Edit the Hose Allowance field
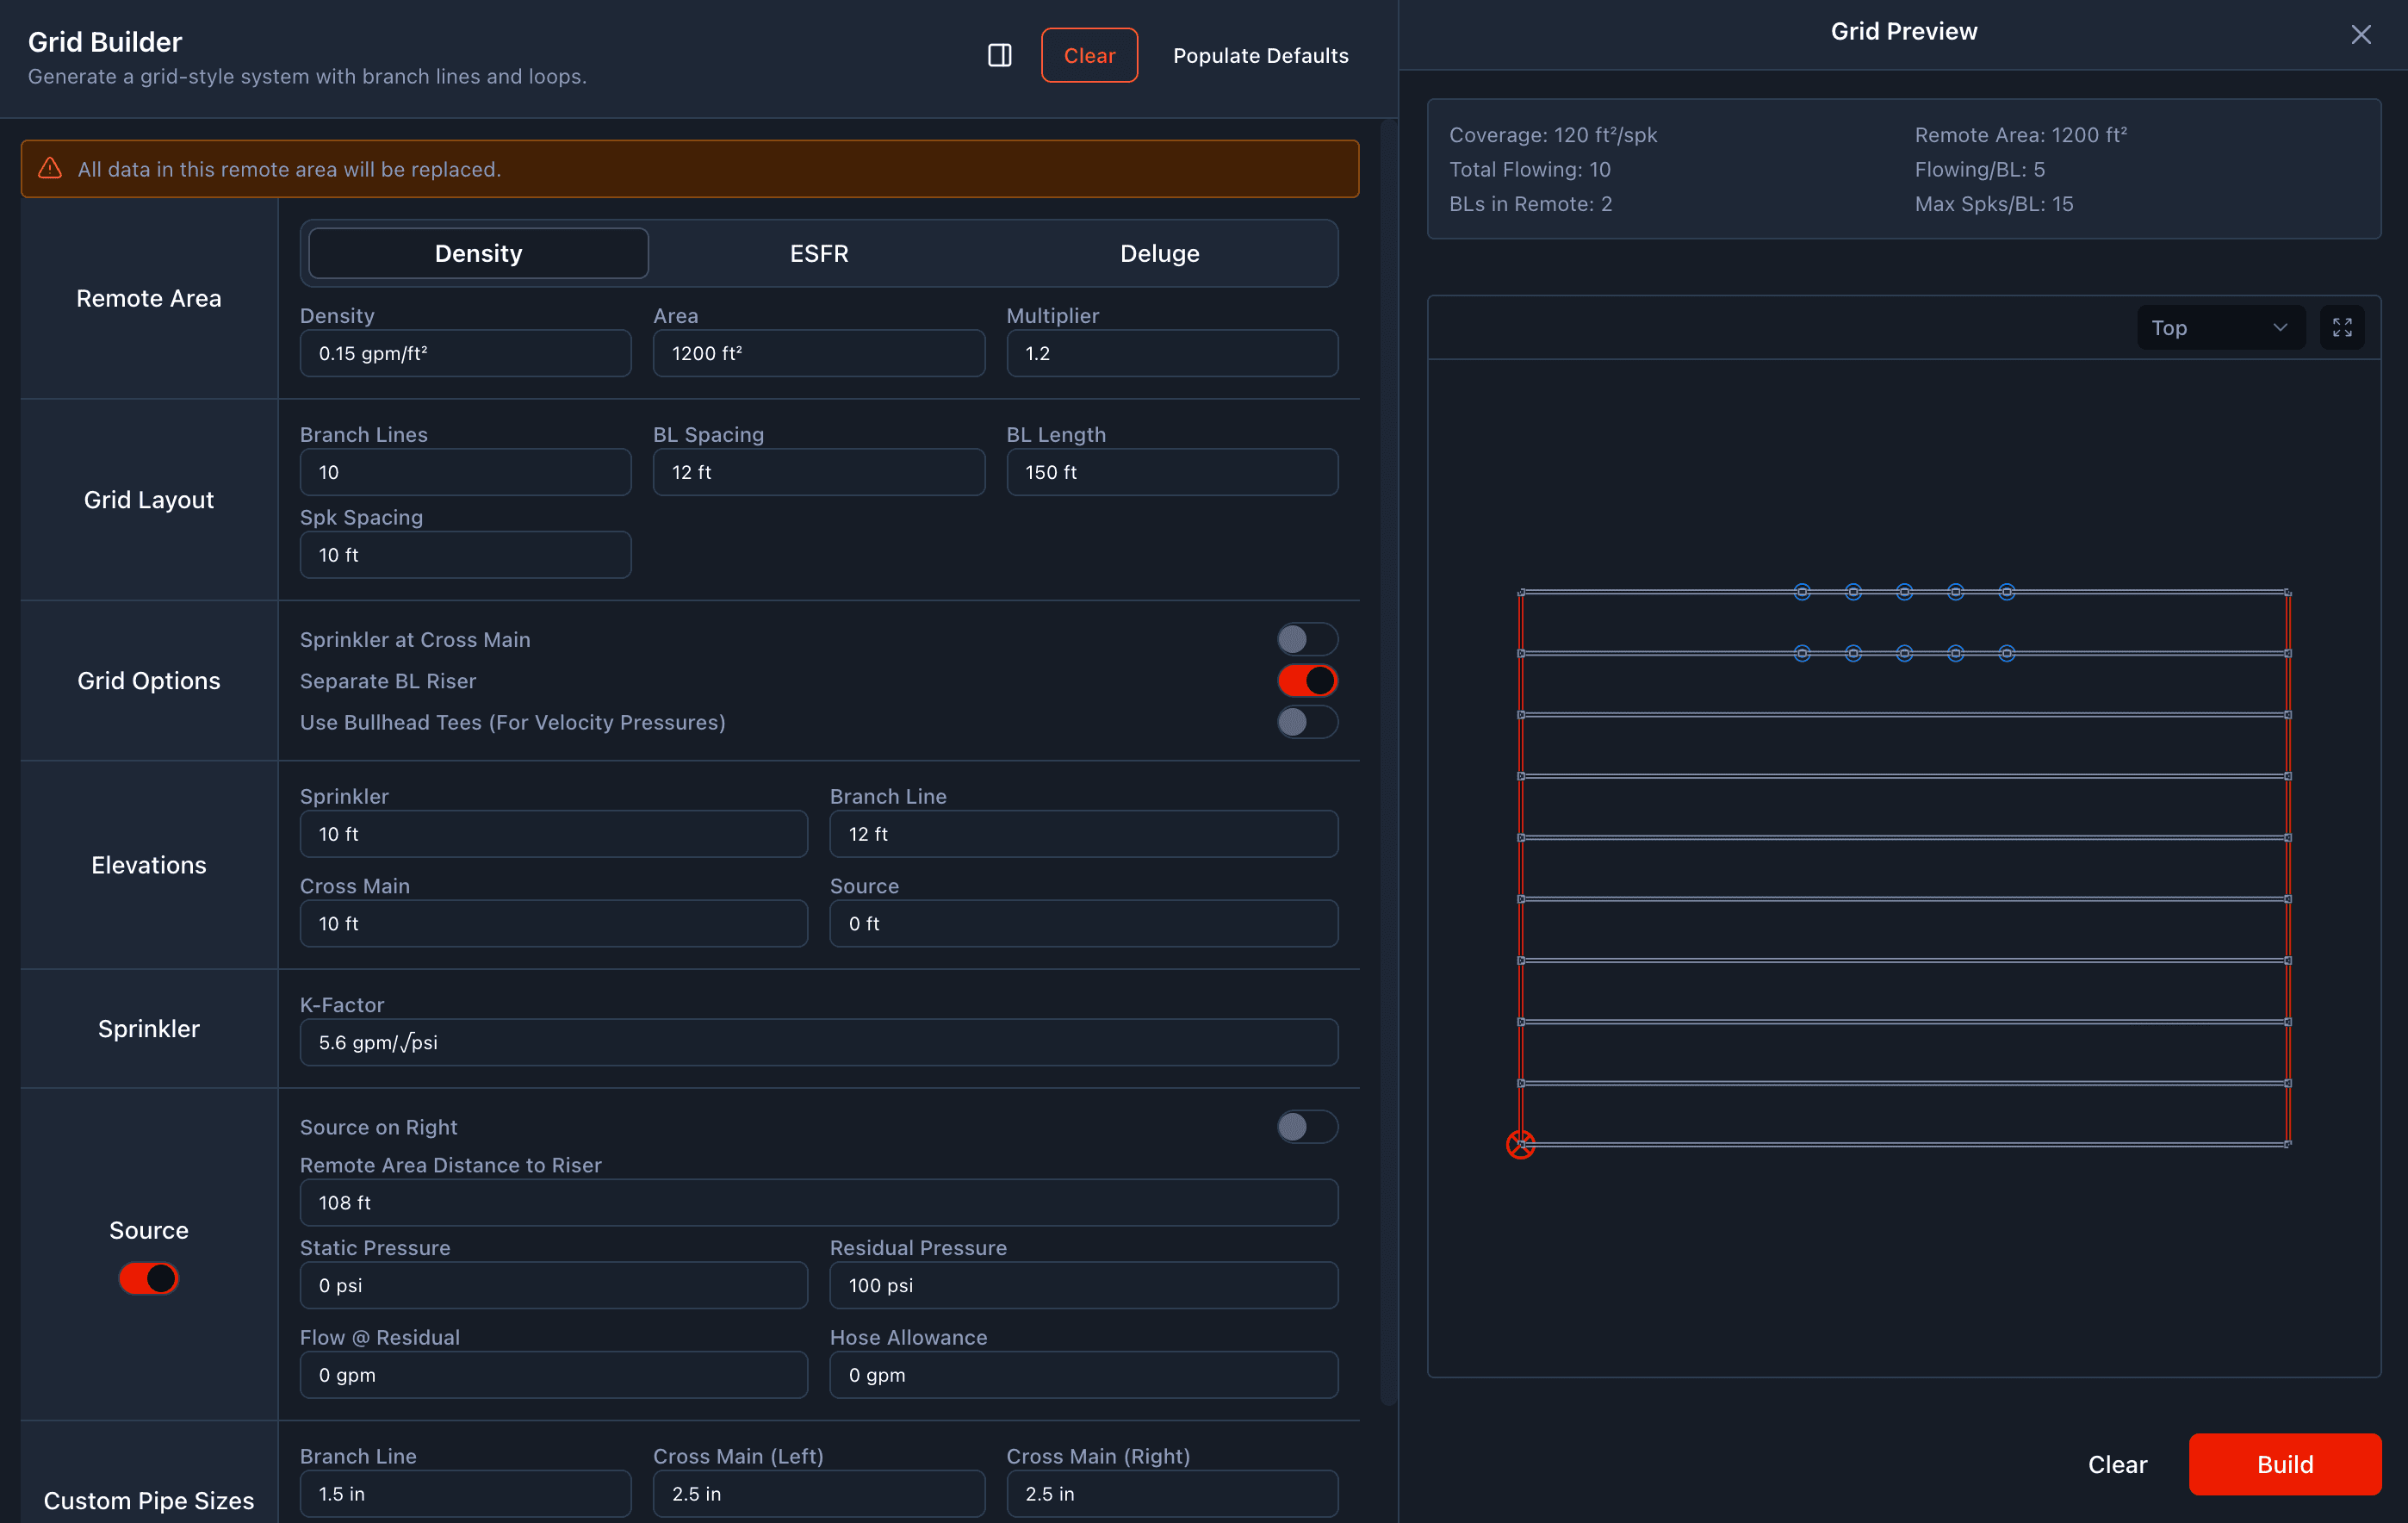The width and height of the screenshot is (2408, 1523). click(x=1083, y=1375)
